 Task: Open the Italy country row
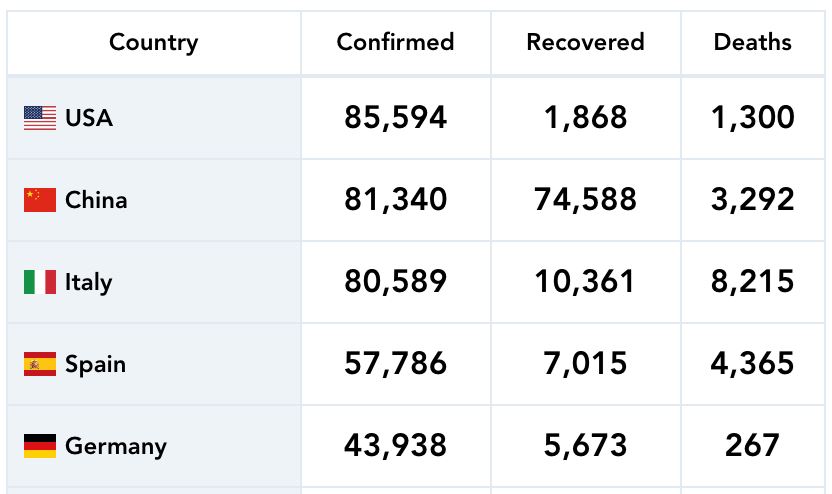(x=88, y=282)
